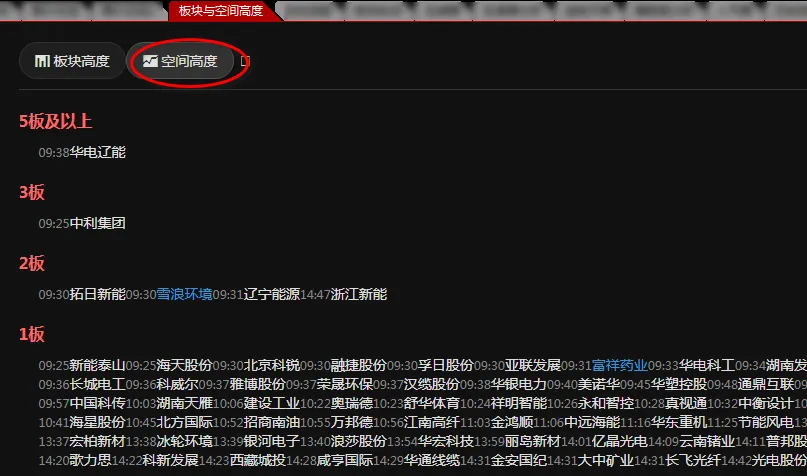The image size is (807, 476).
Task: Open stock 浪莎股份
Action: click(x=359, y=442)
